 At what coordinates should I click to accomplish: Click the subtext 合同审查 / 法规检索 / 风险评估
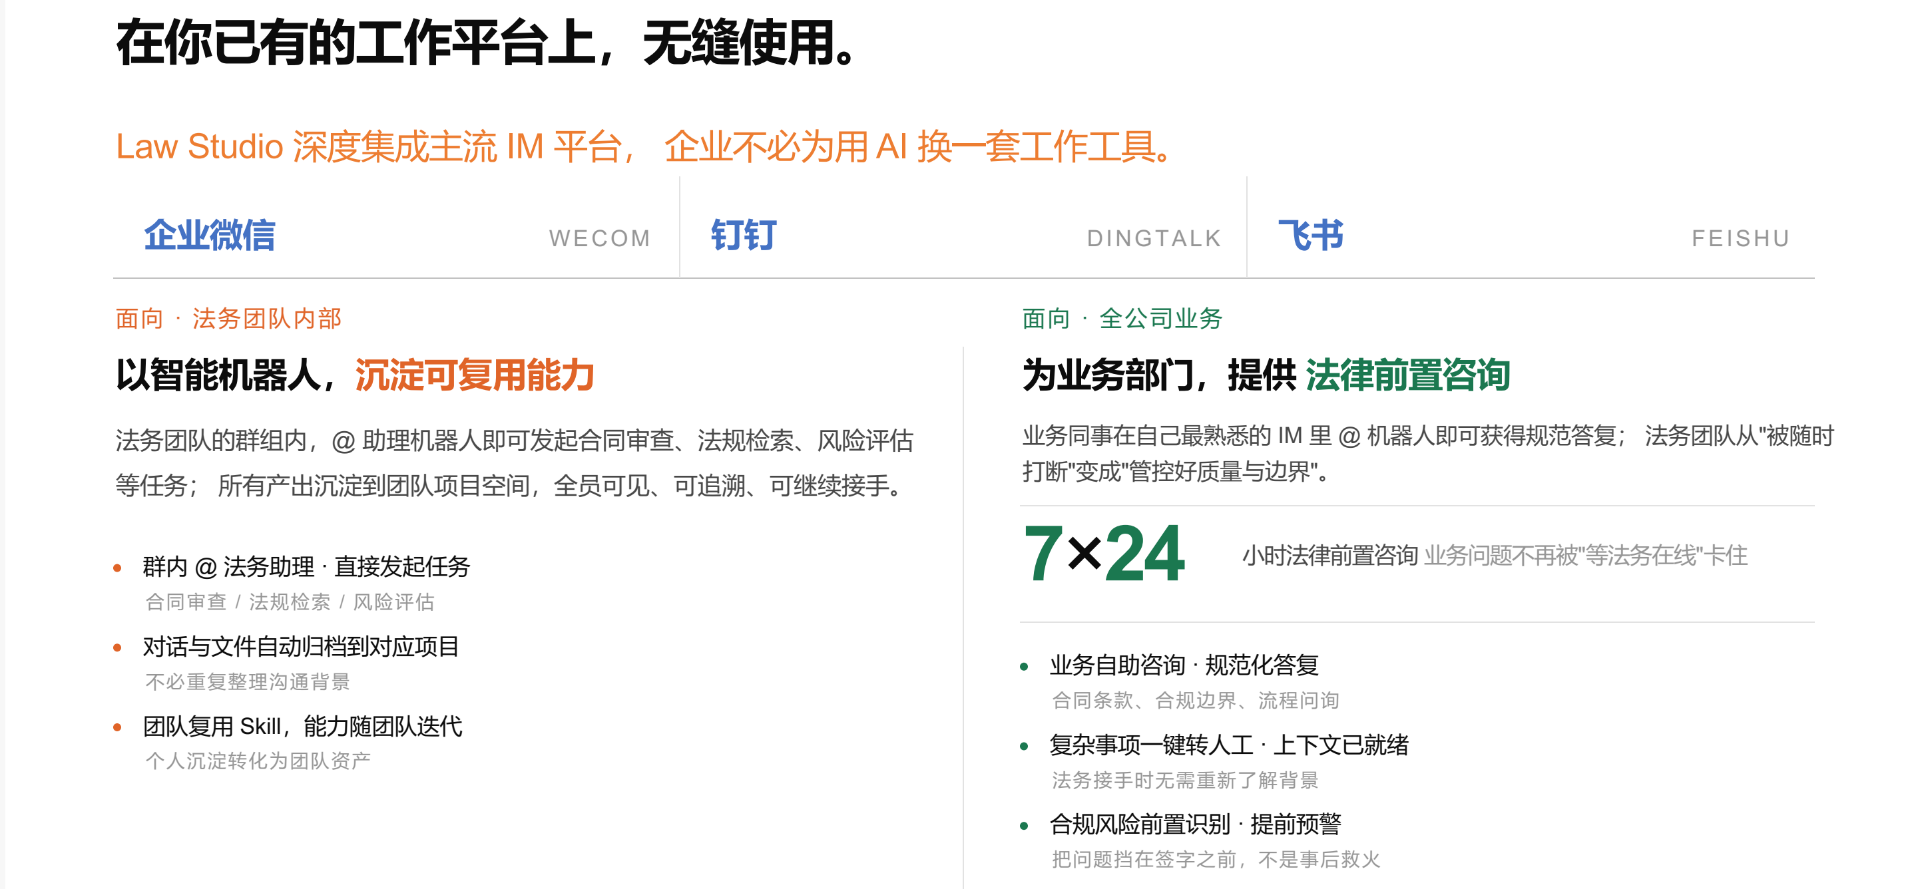[290, 602]
